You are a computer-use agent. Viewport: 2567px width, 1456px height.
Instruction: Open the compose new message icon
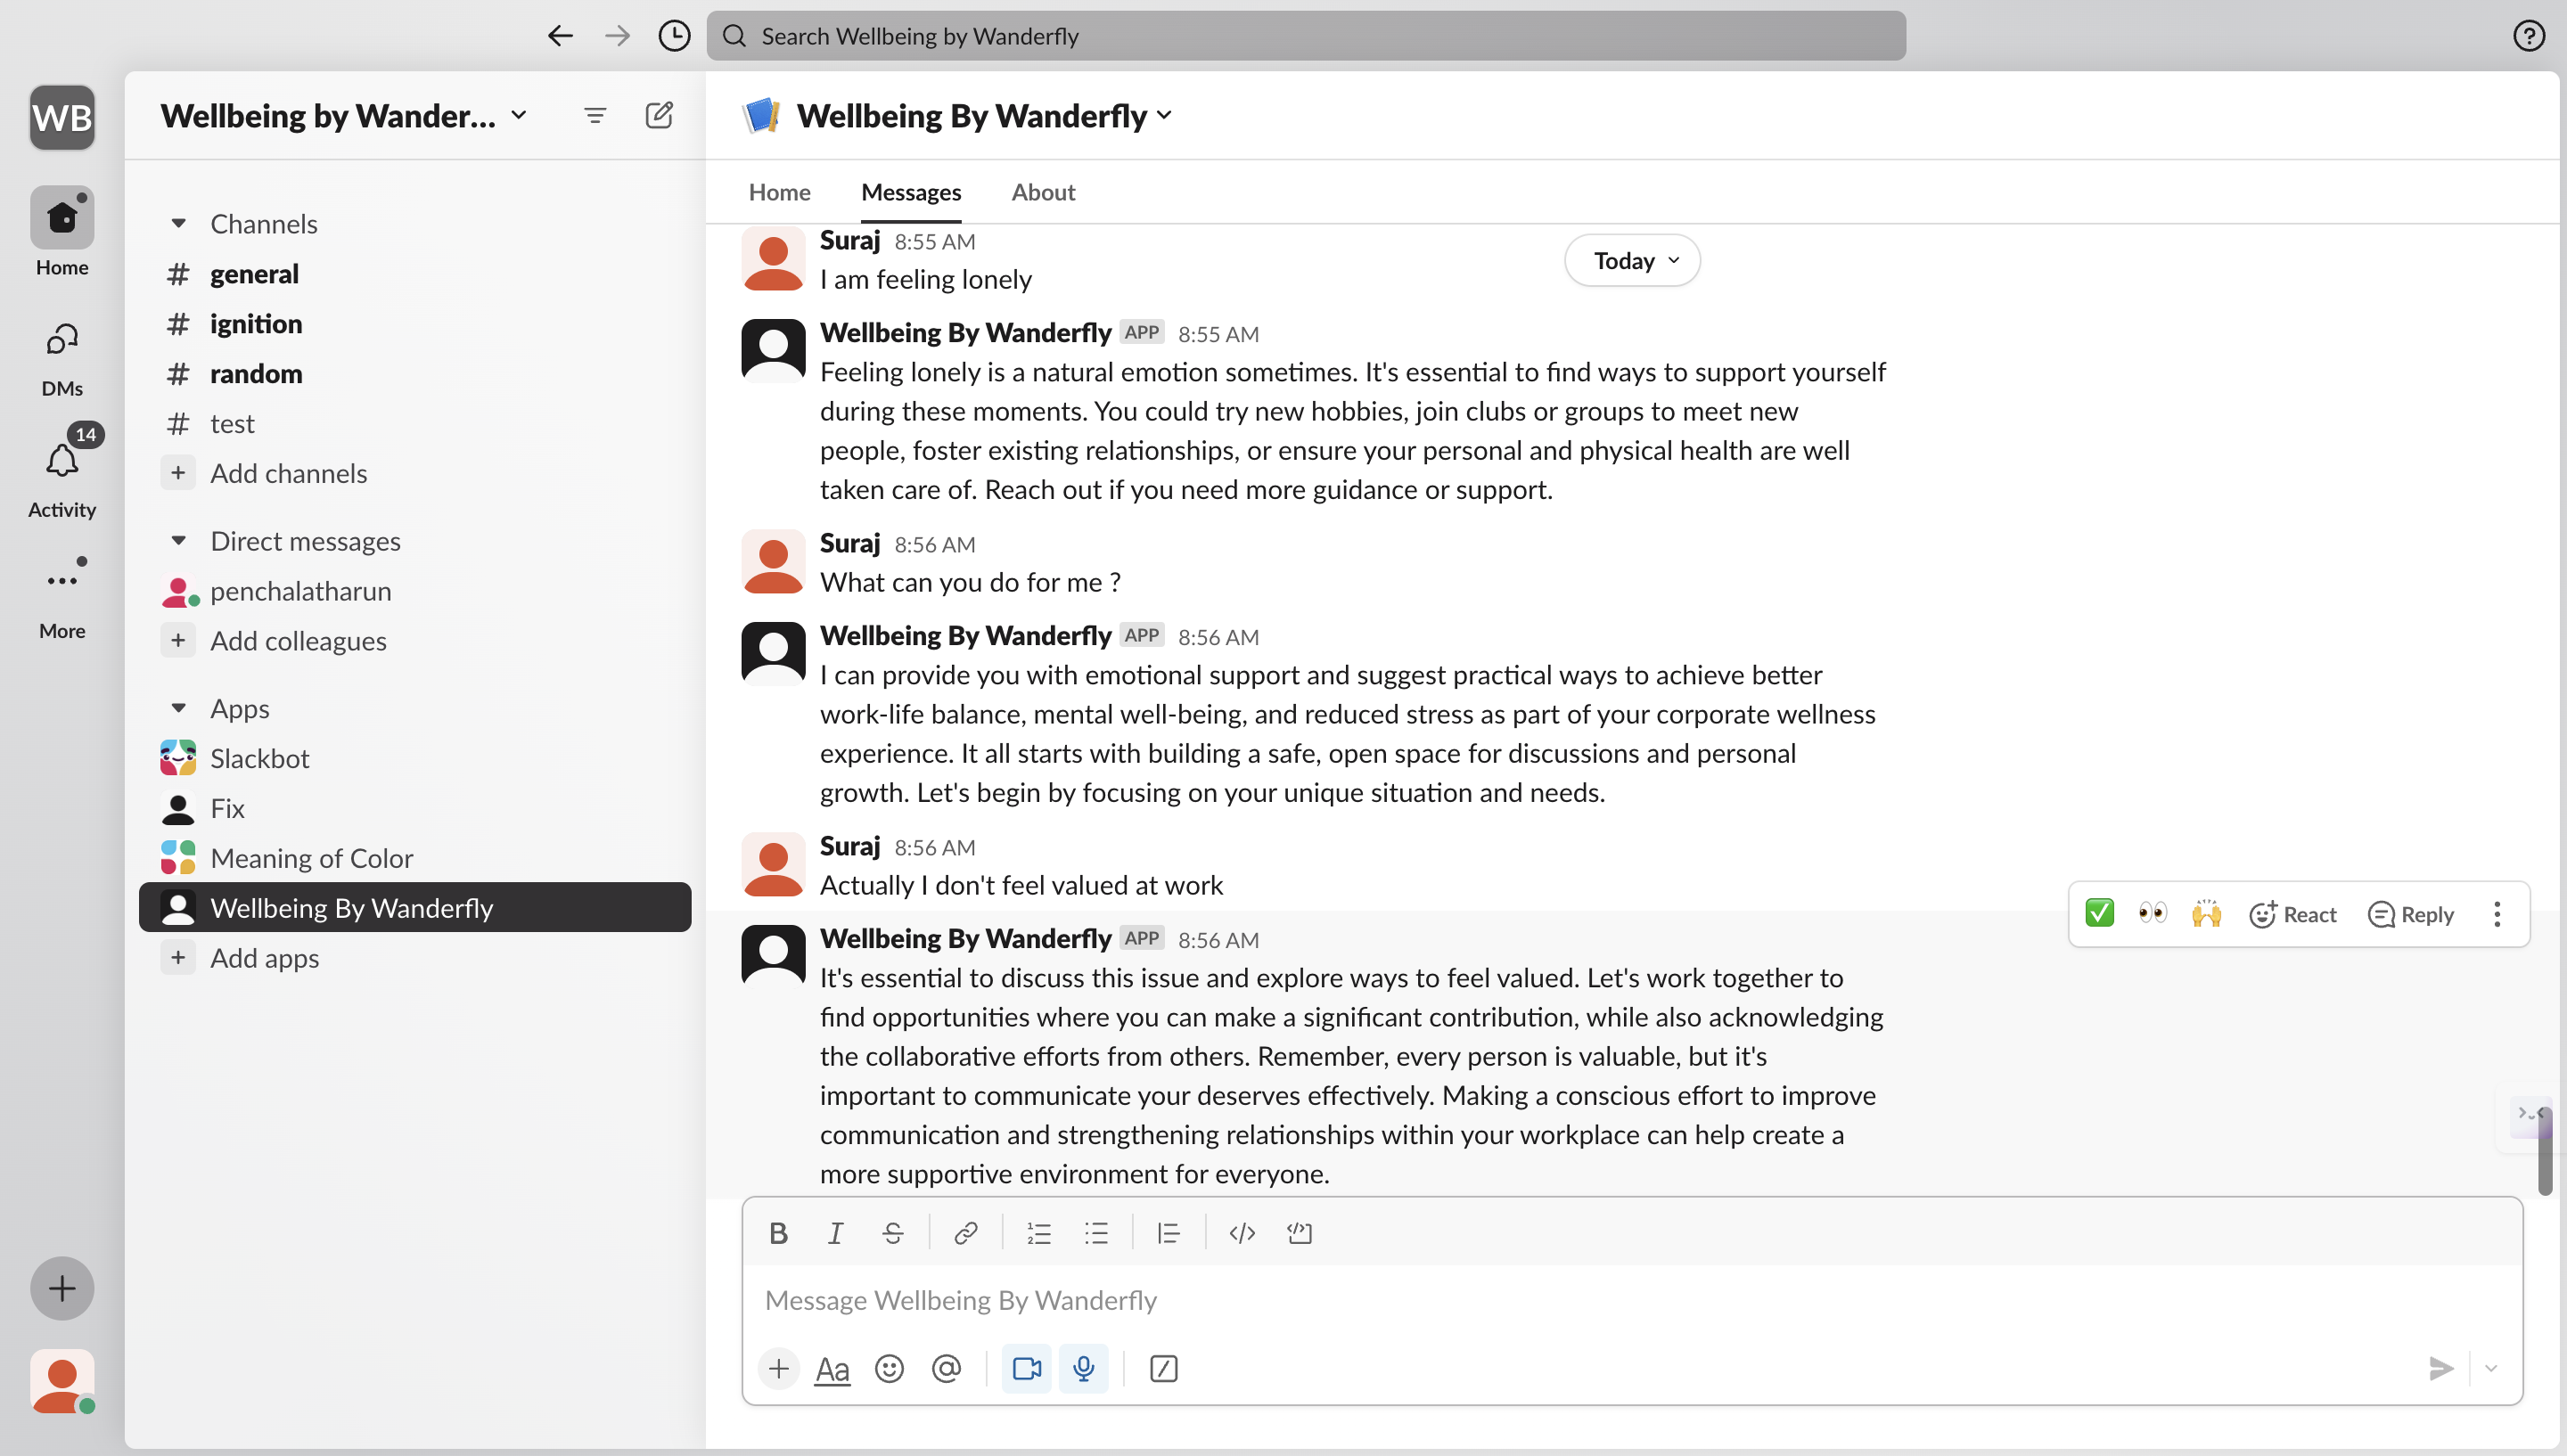click(x=659, y=116)
